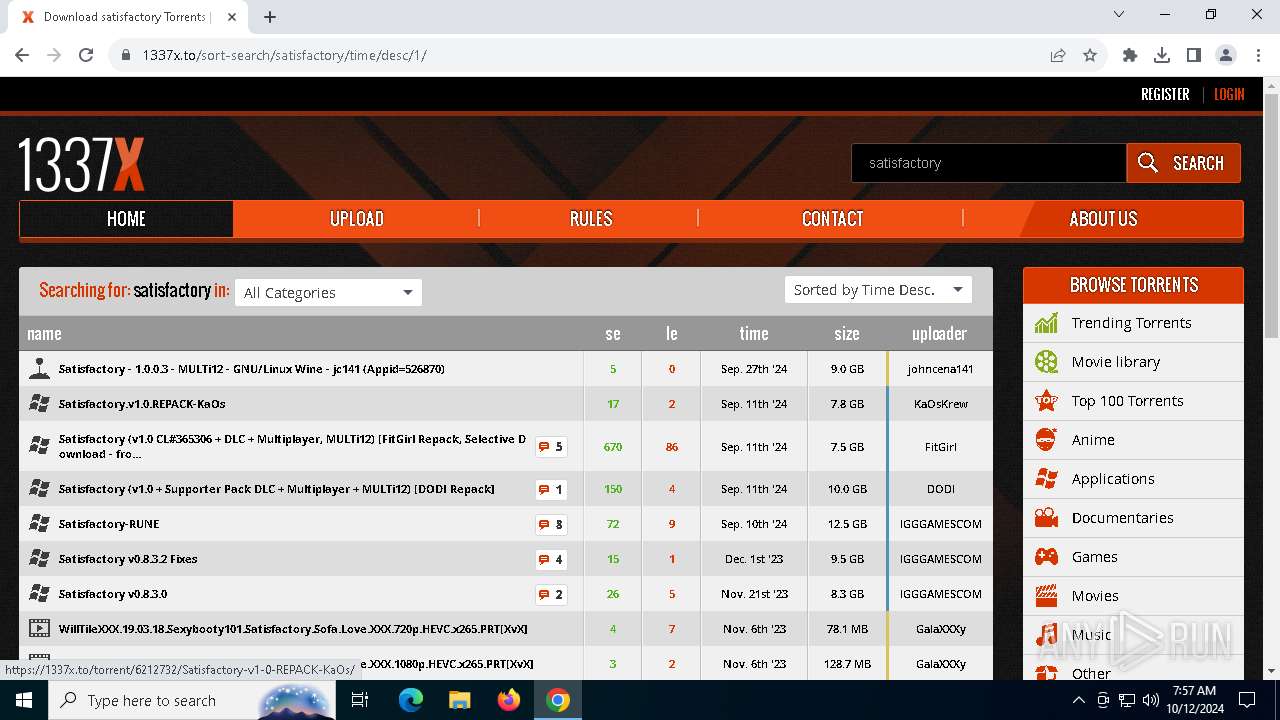Open comments bubble on Satisfactory v0.8.3.2 Fixes
This screenshot has height=720, width=1280.
coord(551,559)
